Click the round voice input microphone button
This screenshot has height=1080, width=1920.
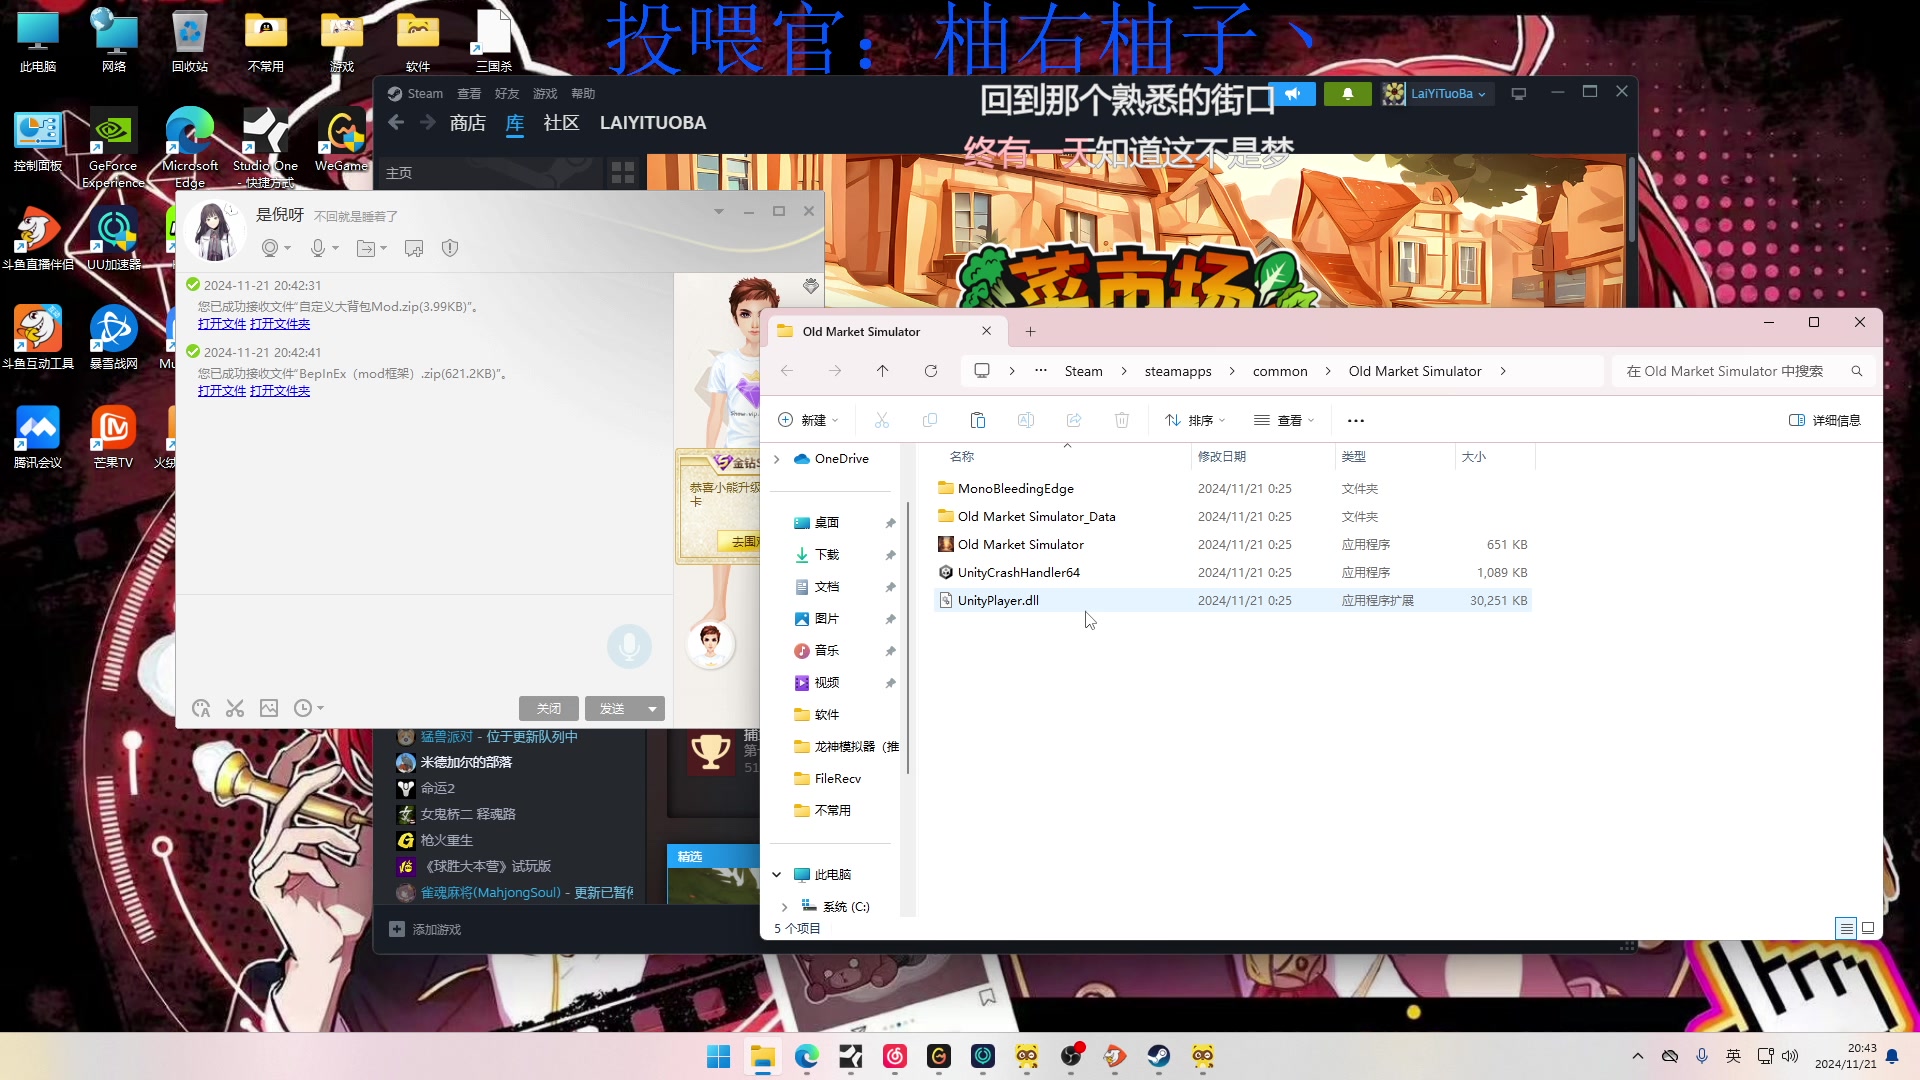pos(629,646)
